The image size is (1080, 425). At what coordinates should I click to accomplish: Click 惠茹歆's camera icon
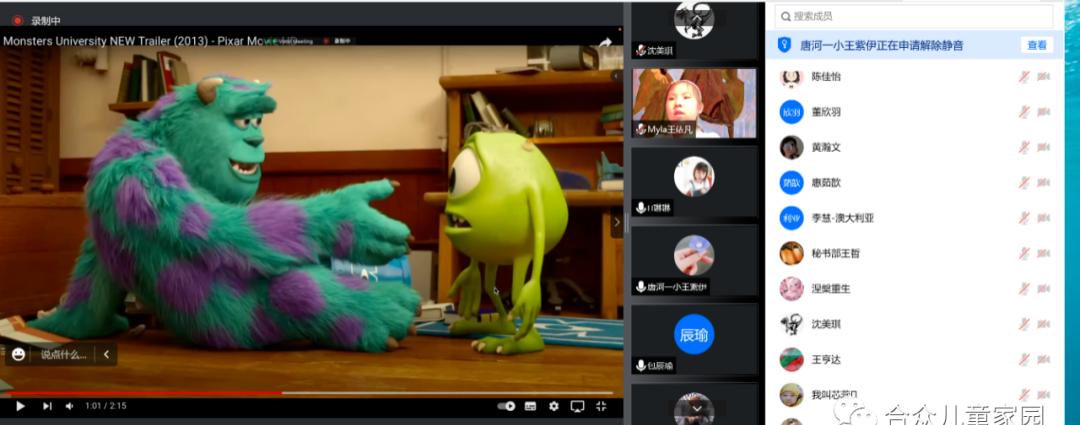[1043, 183]
